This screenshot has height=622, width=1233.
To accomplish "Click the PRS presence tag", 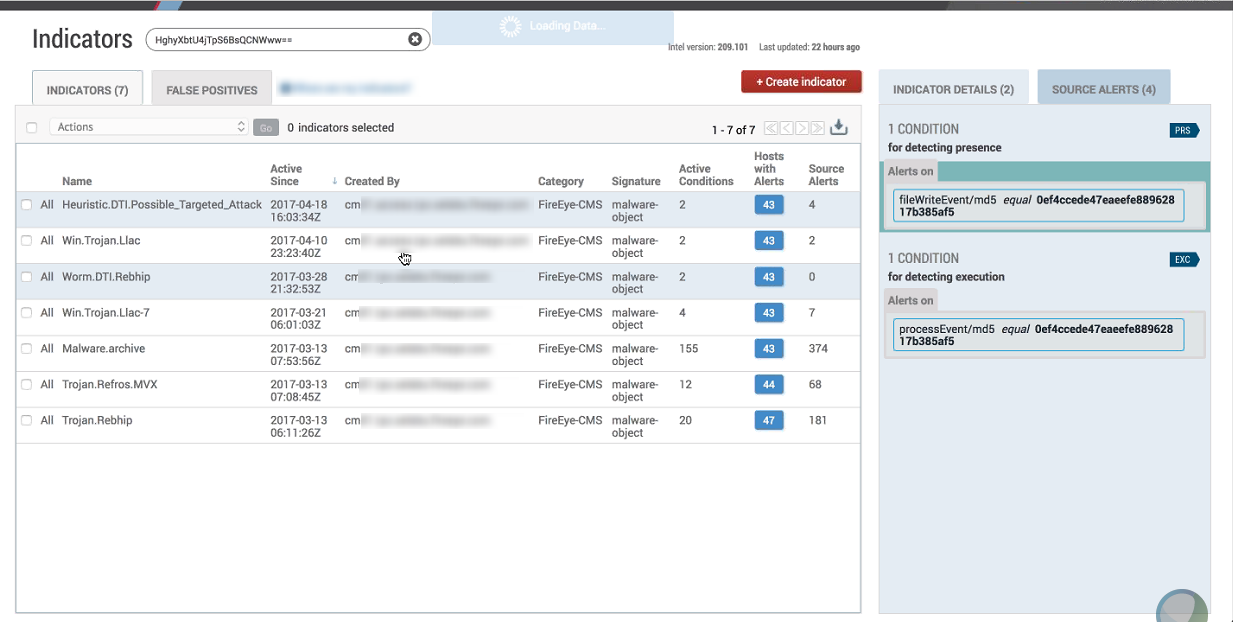I will [1184, 130].
